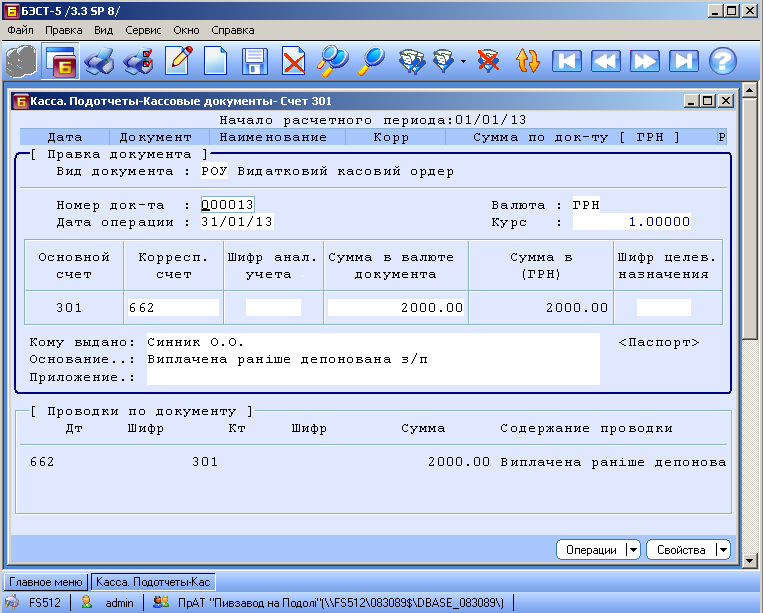Click the vertical scrollbar thumb
The image size is (763, 613).
click(x=750, y=217)
